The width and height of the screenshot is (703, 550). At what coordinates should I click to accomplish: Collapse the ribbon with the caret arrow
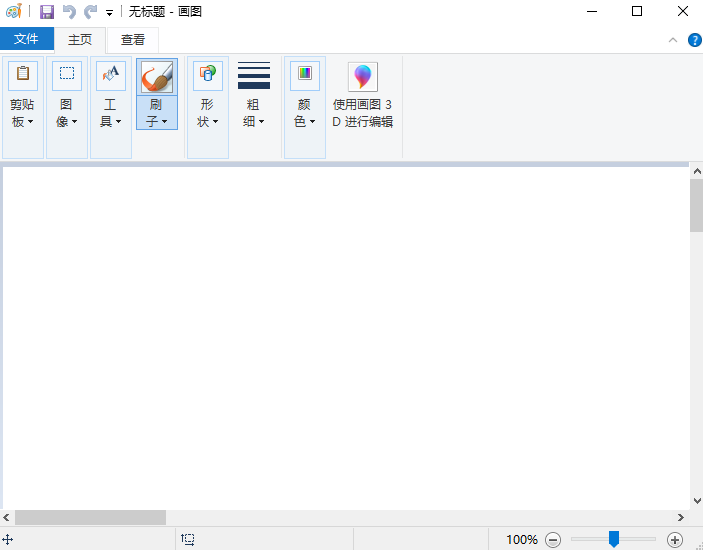tap(673, 40)
